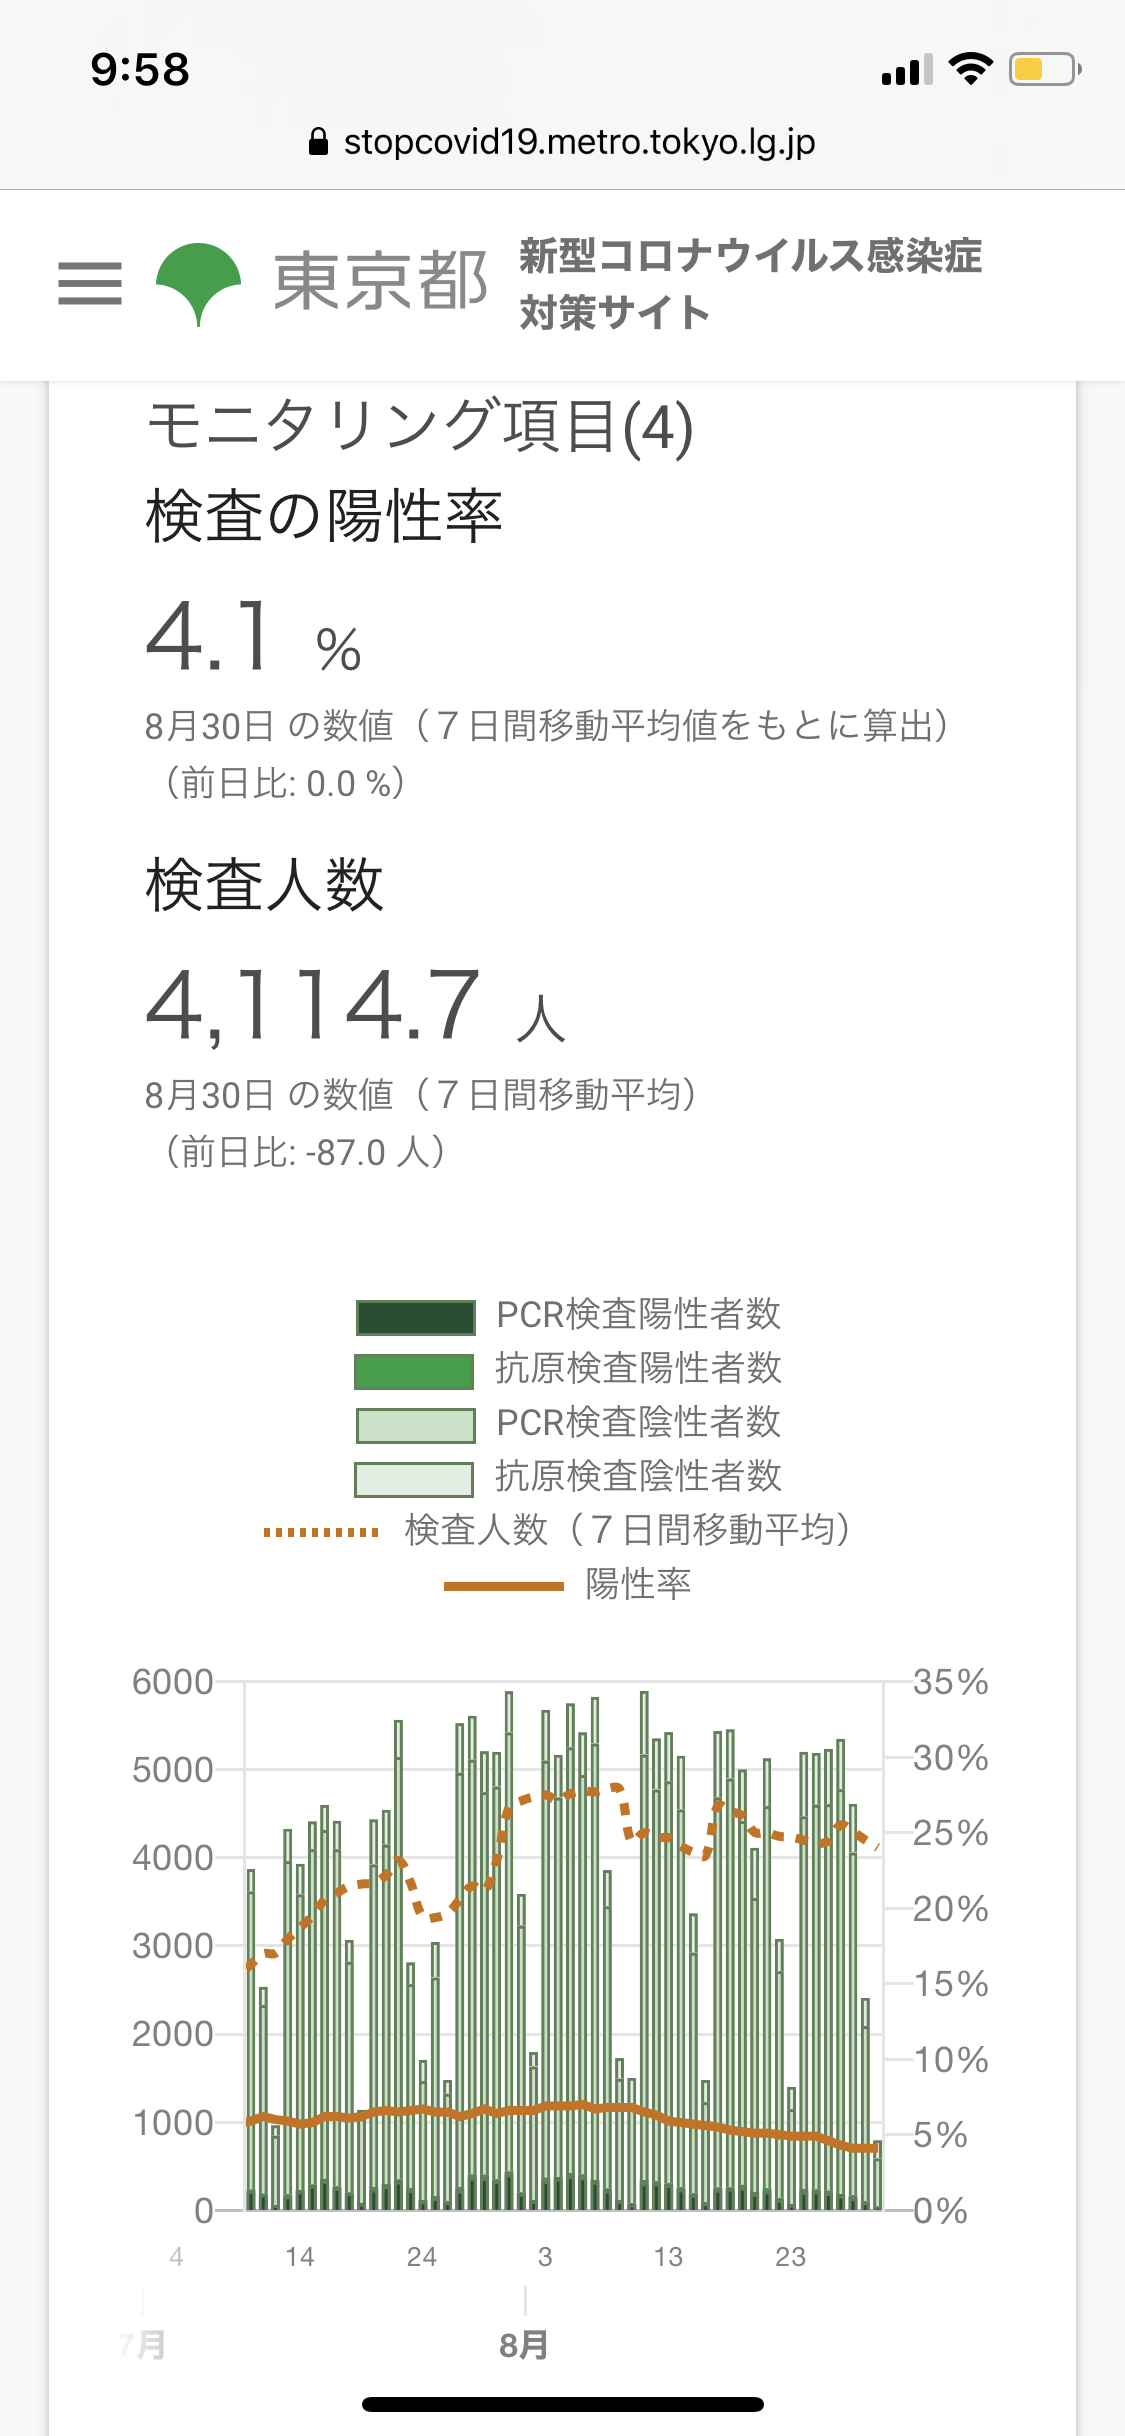The image size is (1125, 2436).
Task: Tap the 9:58 clock in status bar
Action: click(x=140, y=70)
